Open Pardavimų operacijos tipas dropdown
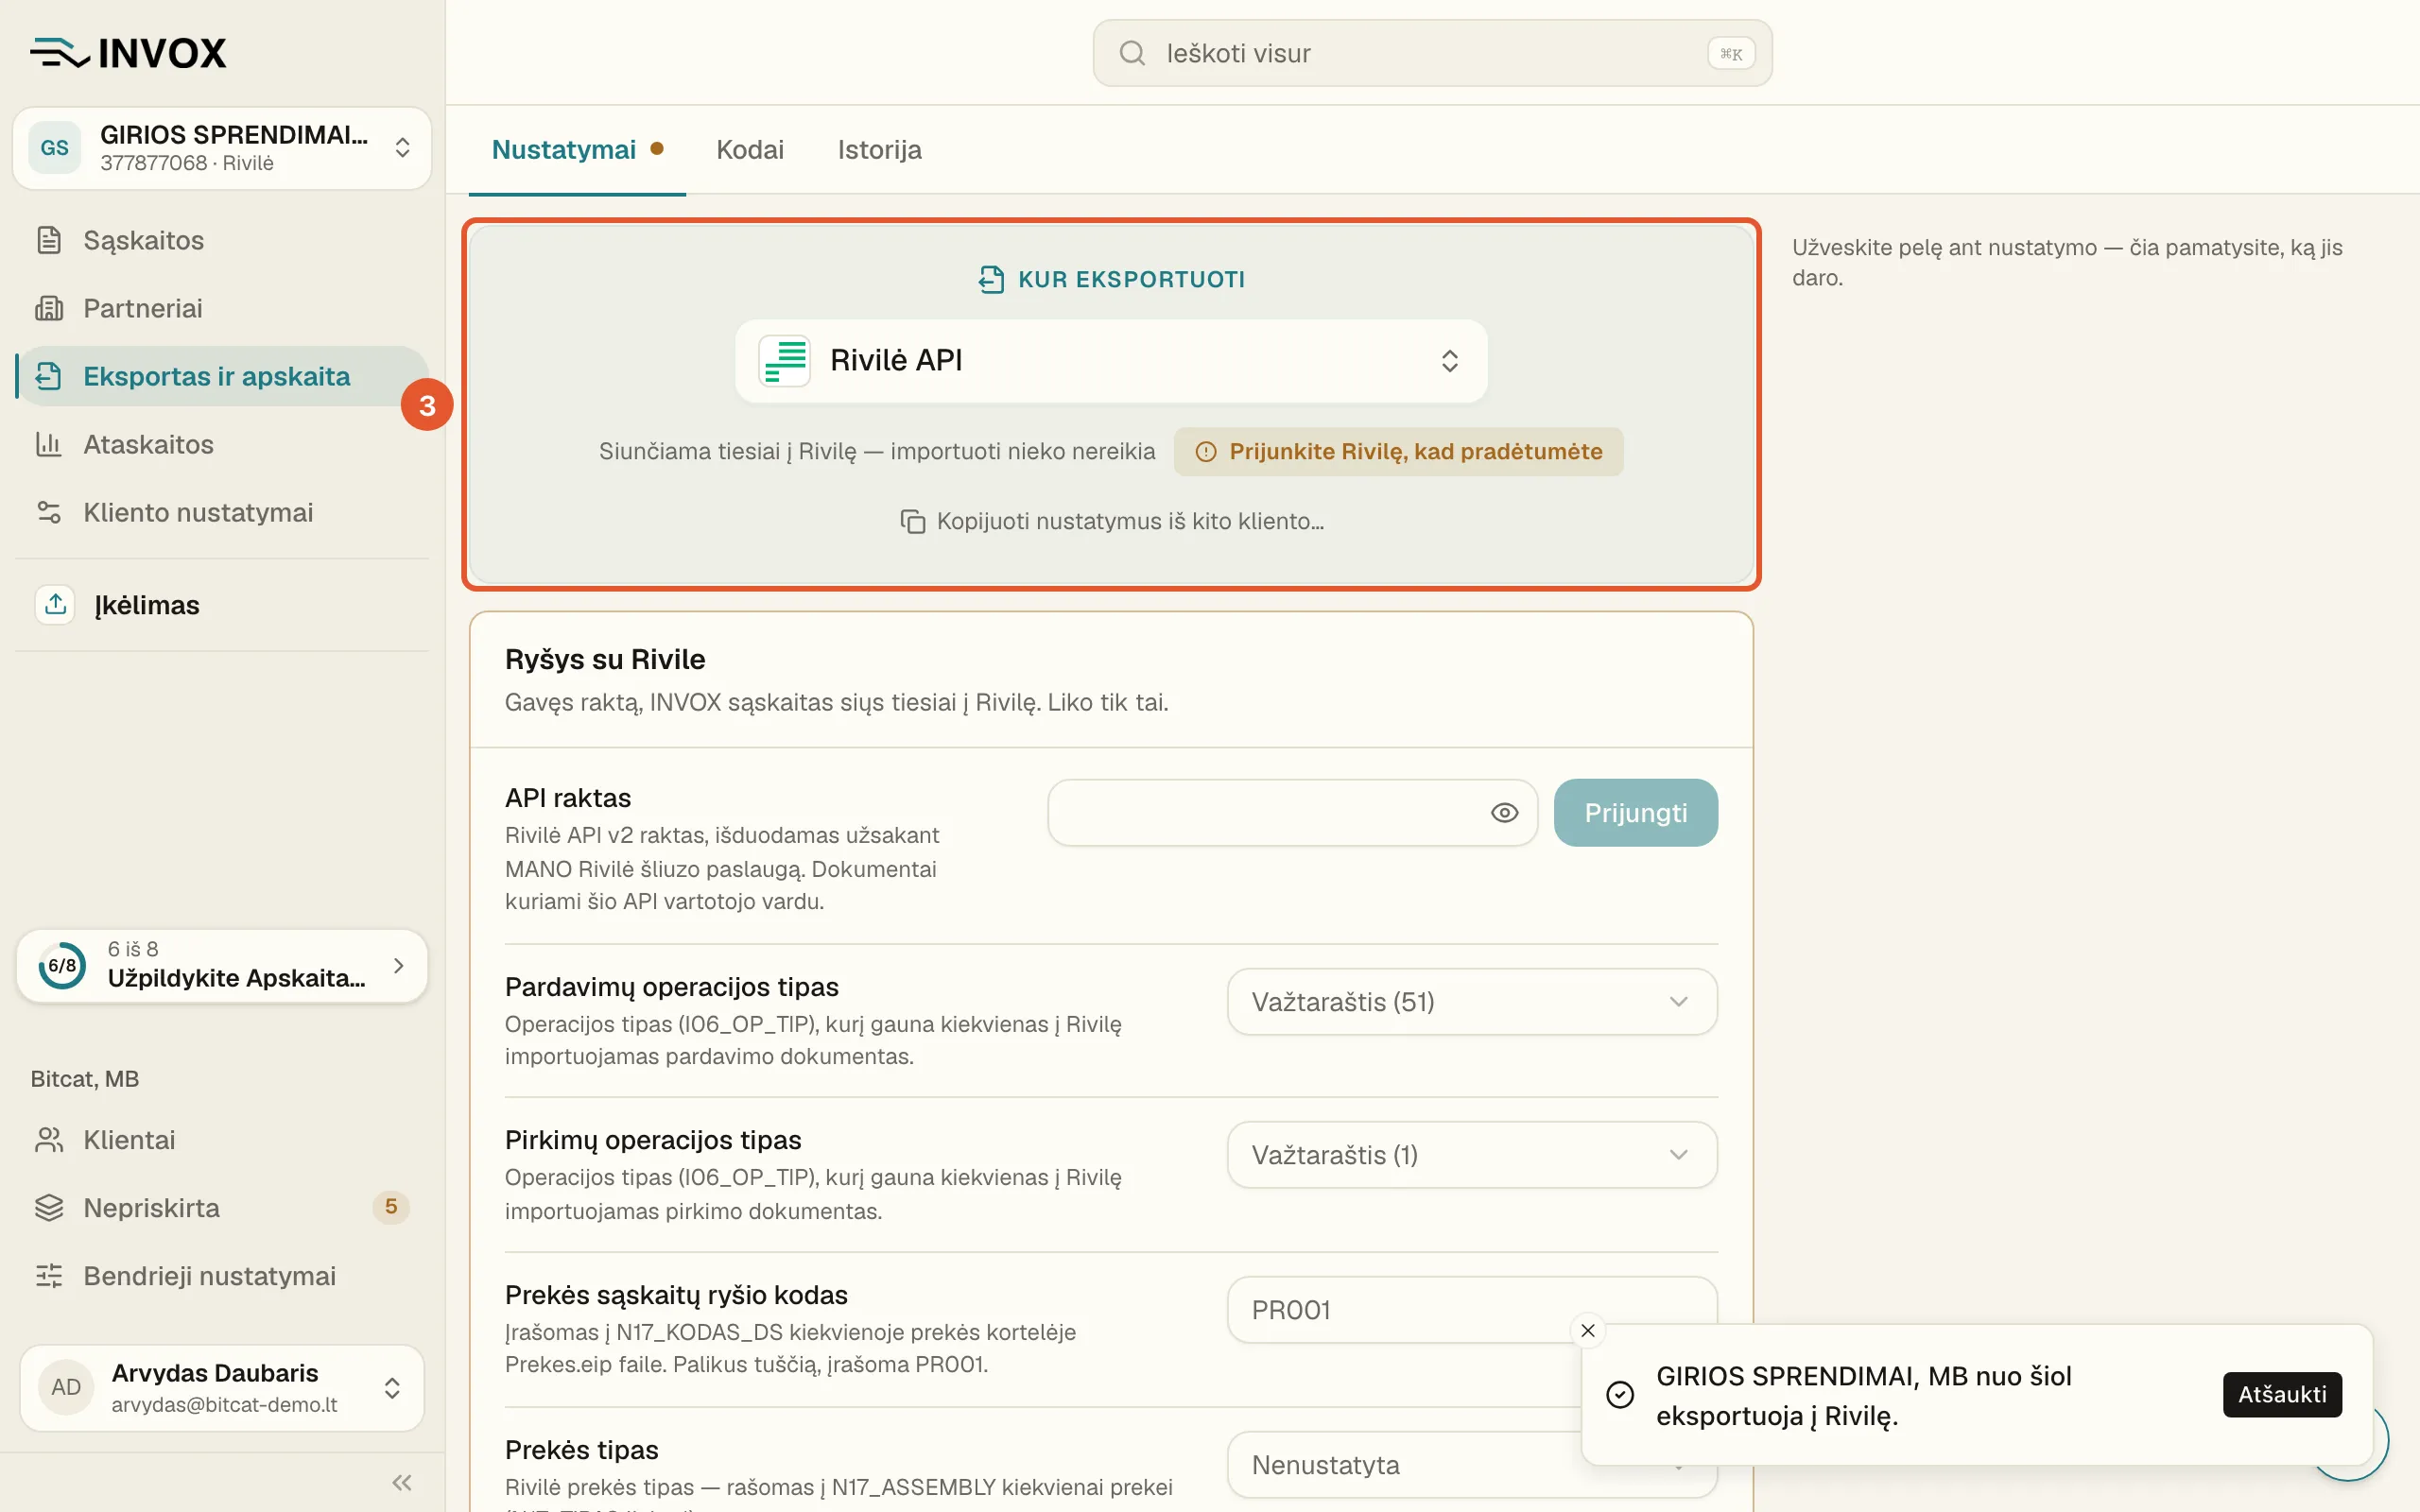Image resolution: width=2420 pixels, height=1512 pixels. pos(1472,1001)
